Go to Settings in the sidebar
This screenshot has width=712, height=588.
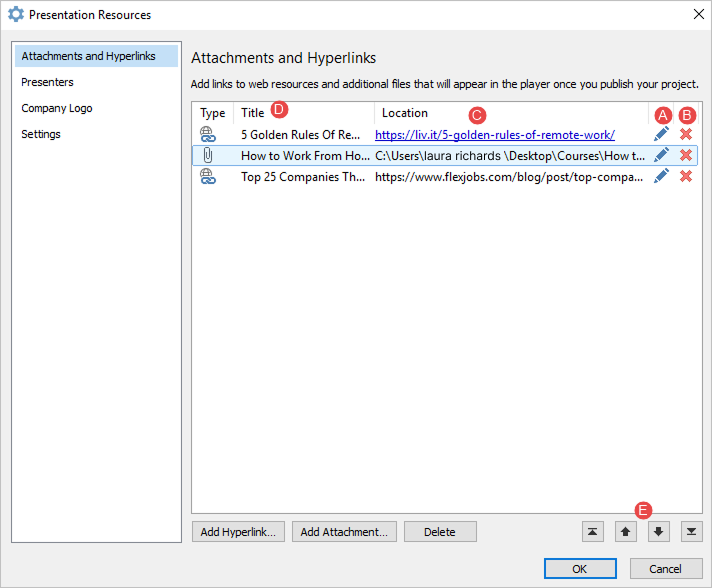(x=41, y=134)
